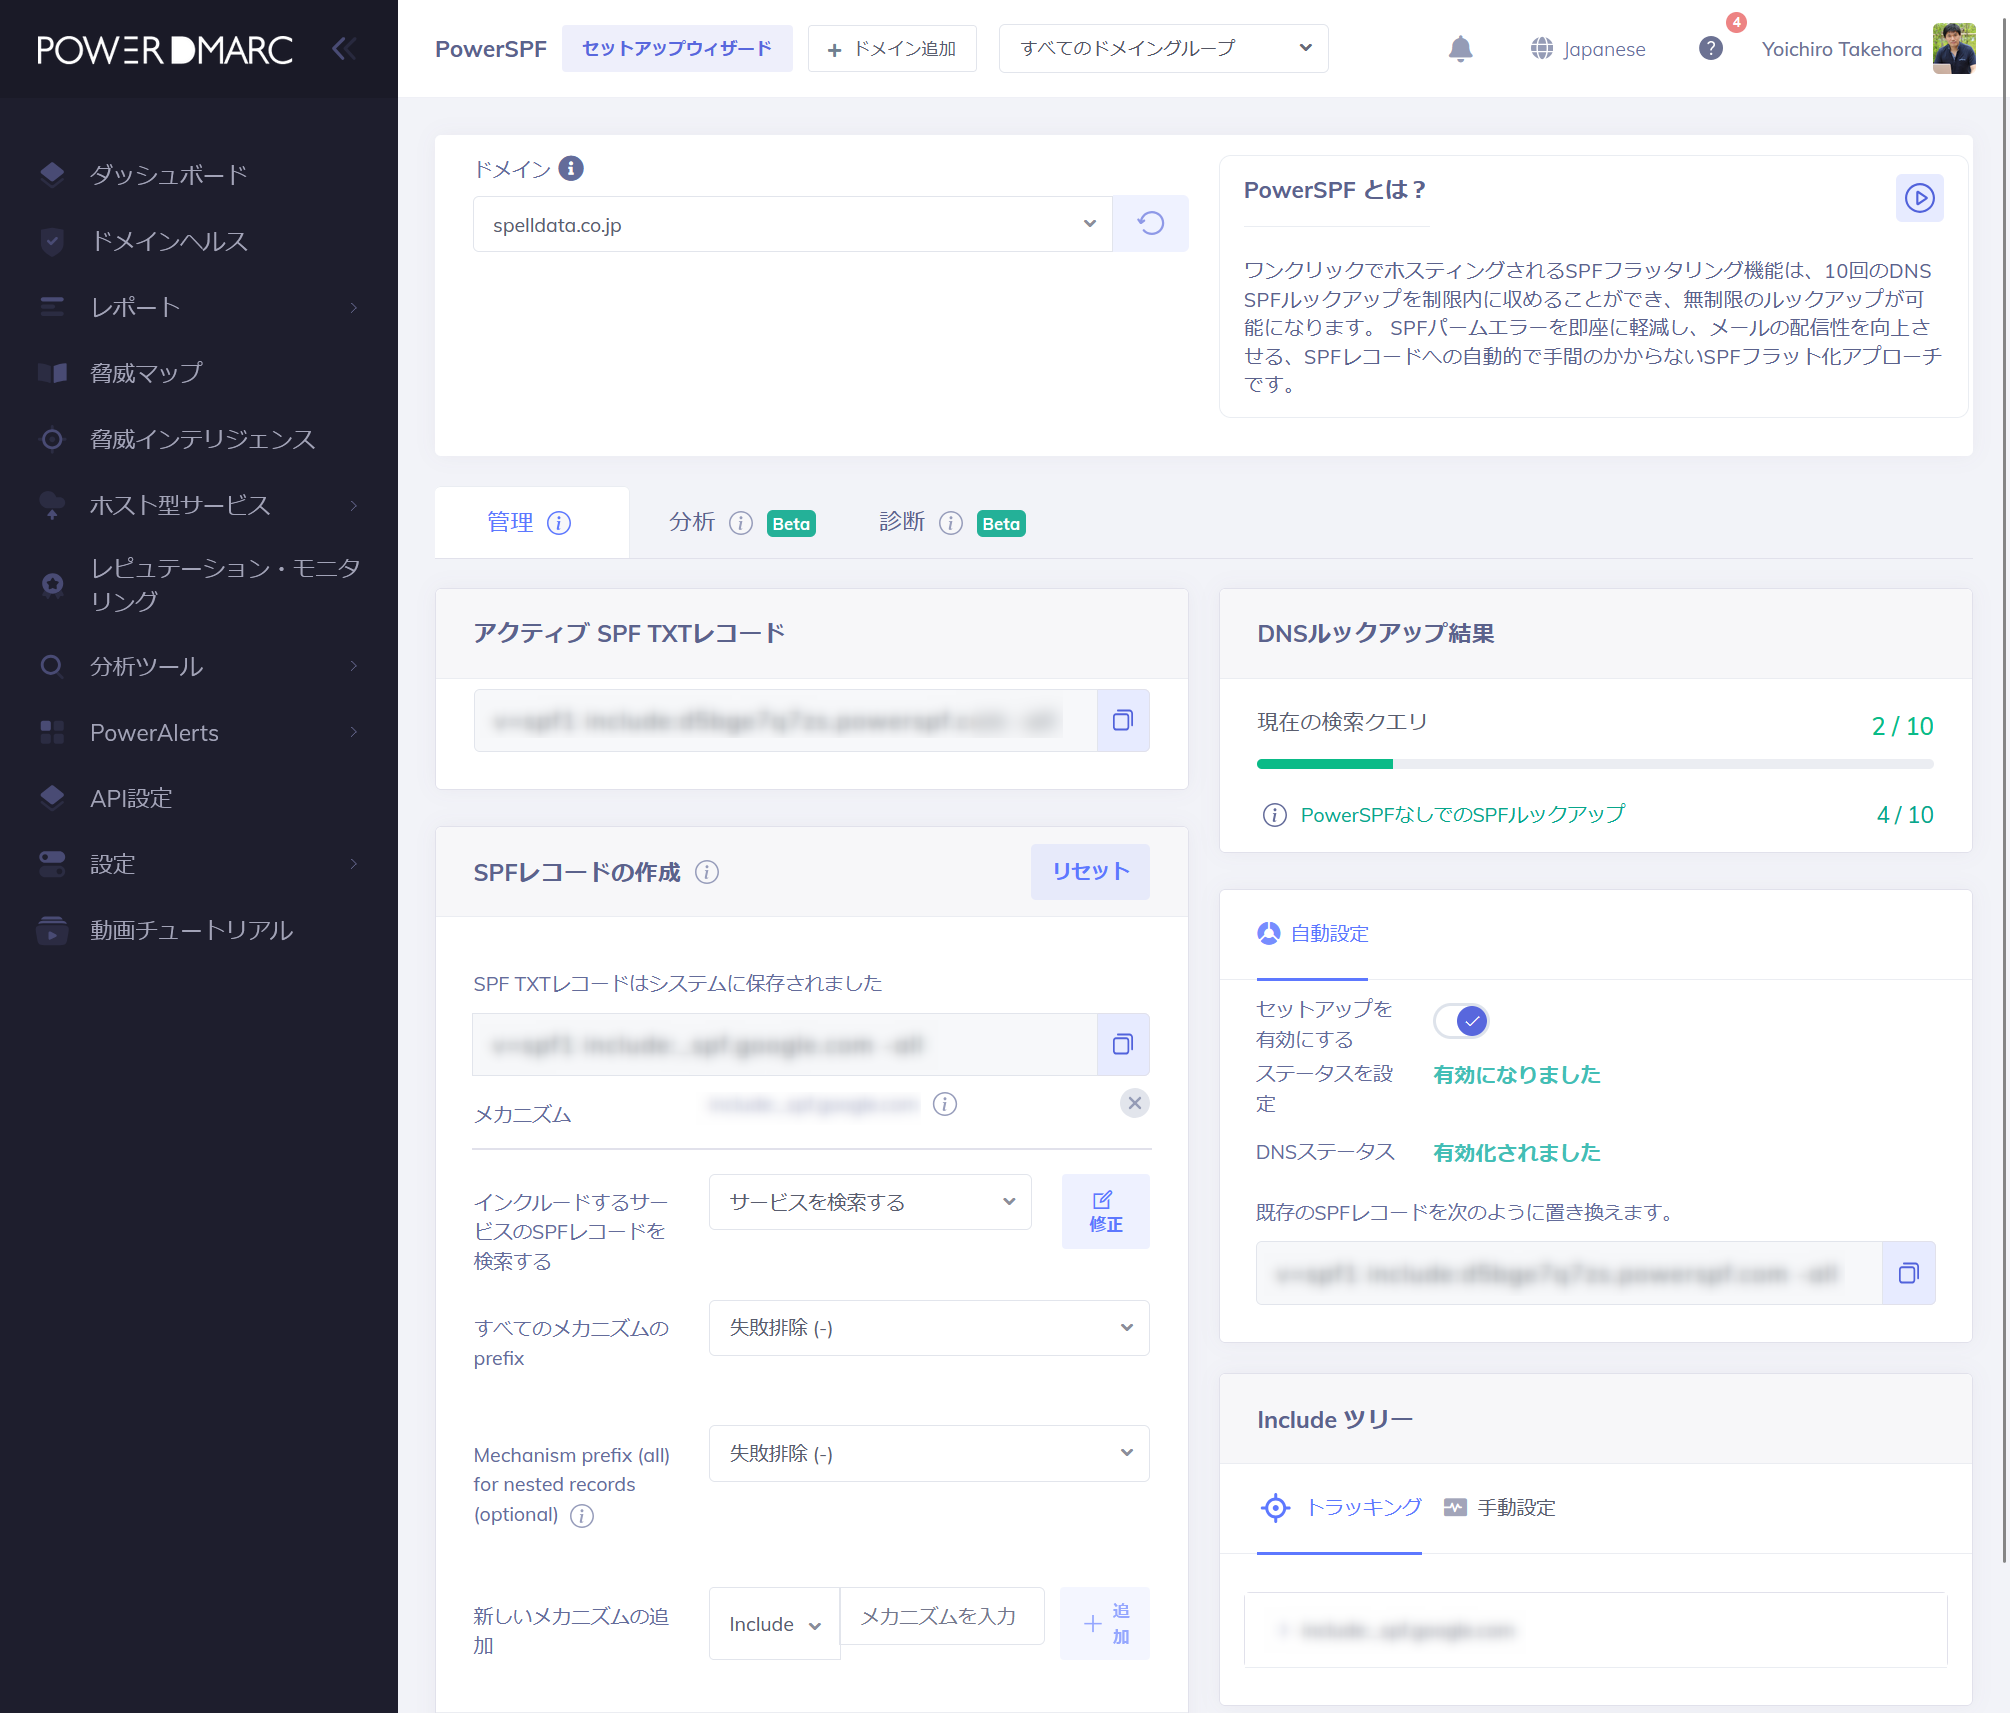The width and height of the screenshot is (2010, 1713).
Task: Click the メカニズムを入力 input field
Action: 942,1616
